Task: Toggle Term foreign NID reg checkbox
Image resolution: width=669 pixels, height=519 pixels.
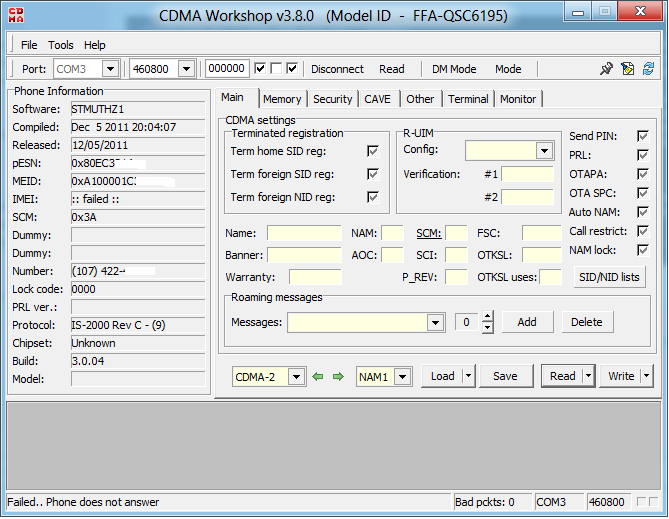Action: pos(373,197)
